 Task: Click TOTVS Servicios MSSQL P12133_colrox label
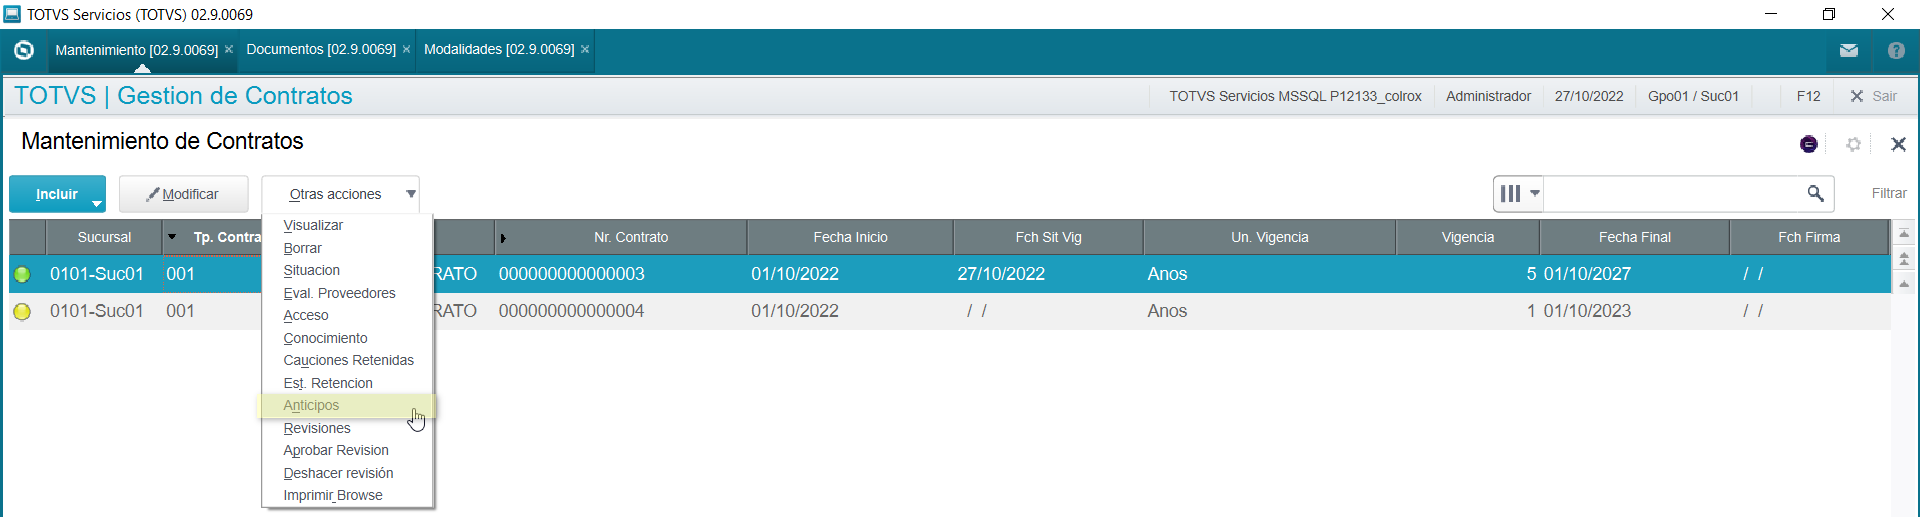(1295, 96)
